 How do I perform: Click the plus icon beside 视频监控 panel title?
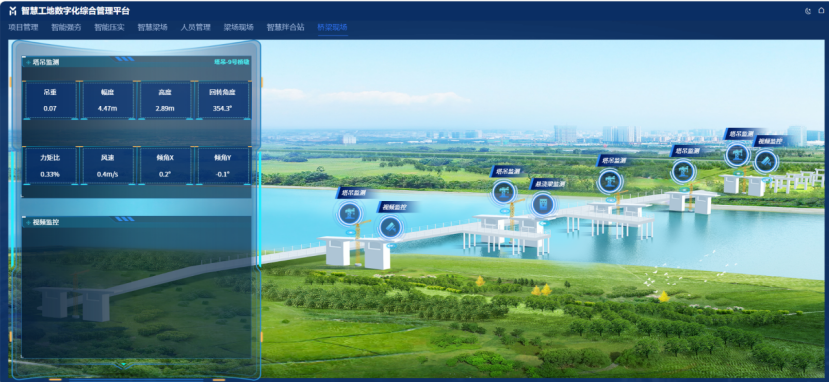click(28, 223)
